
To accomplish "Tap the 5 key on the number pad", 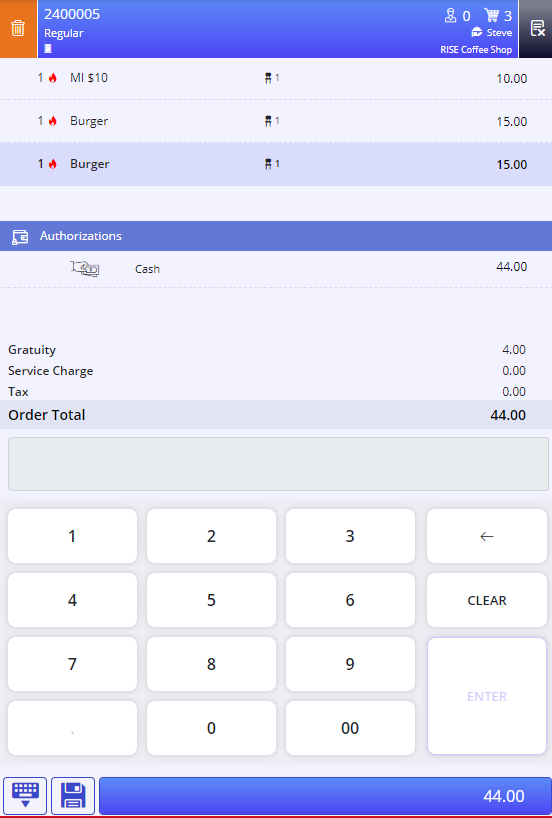I will pos(211,600).
